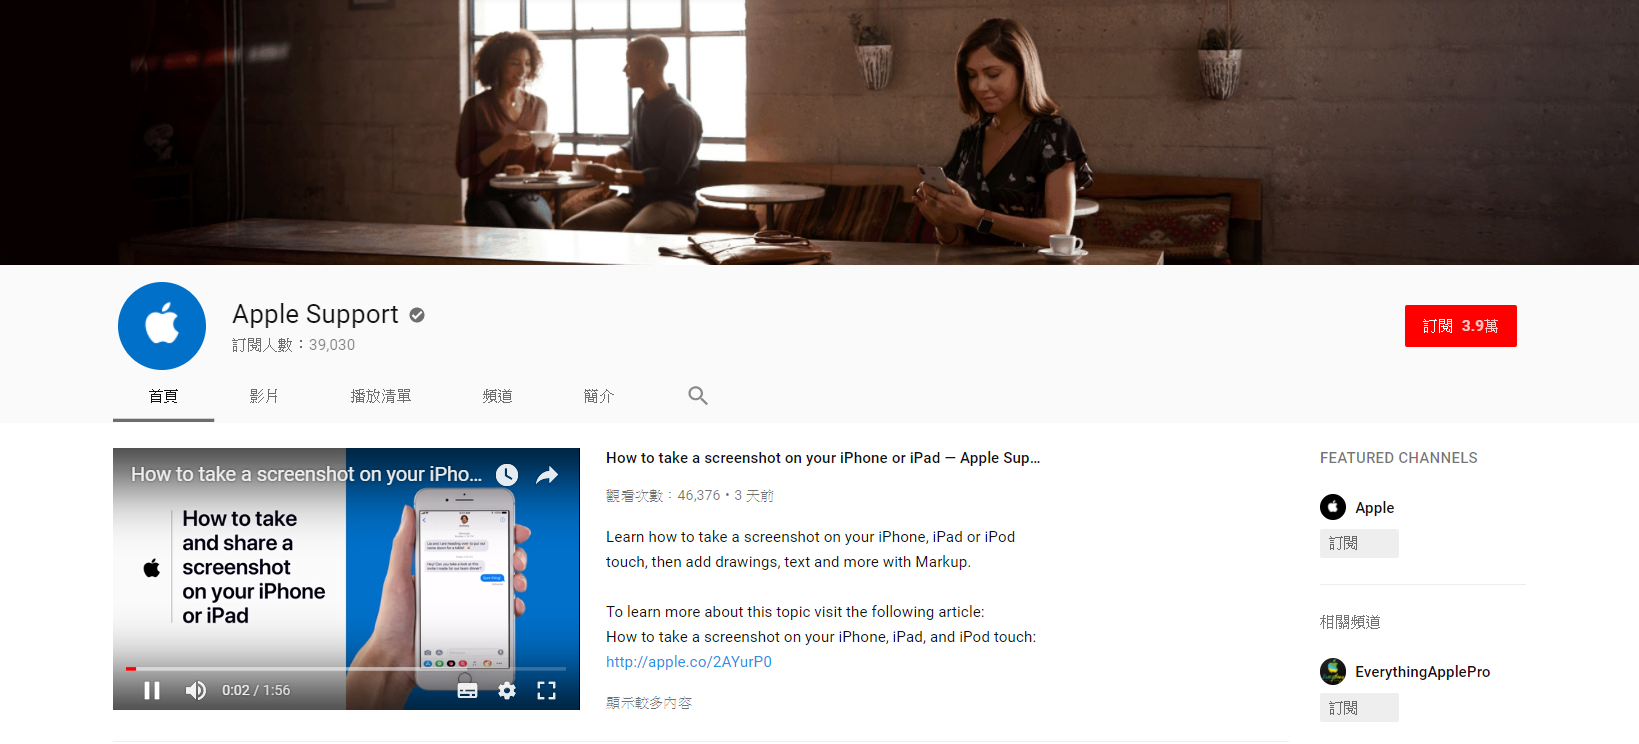
Task: Click the Apple Support channel avatar
Action: [x=162, y=326]
